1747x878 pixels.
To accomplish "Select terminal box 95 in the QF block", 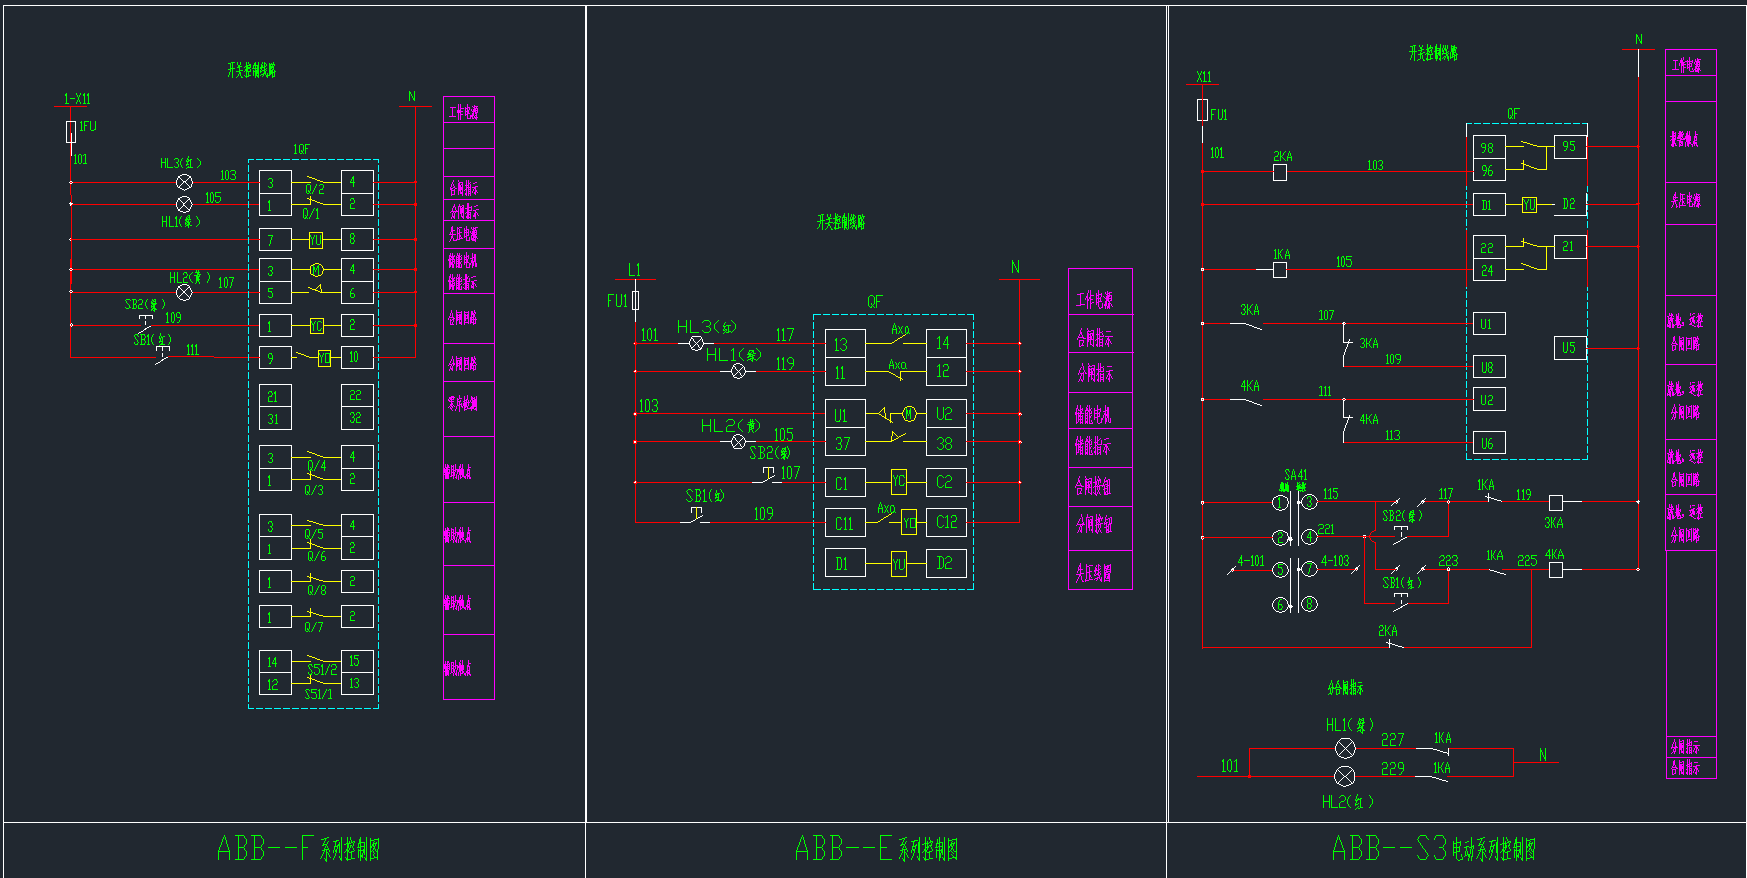I will point(1569,147).
